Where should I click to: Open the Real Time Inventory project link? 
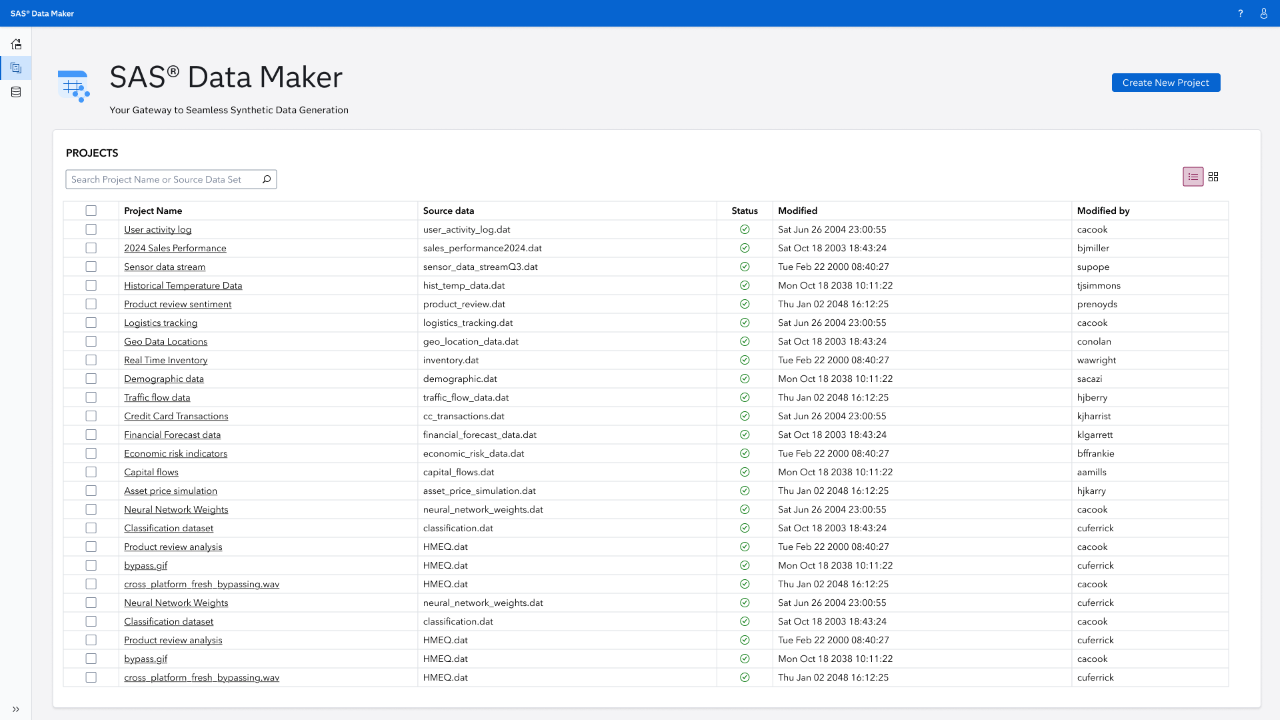(166, 360)
